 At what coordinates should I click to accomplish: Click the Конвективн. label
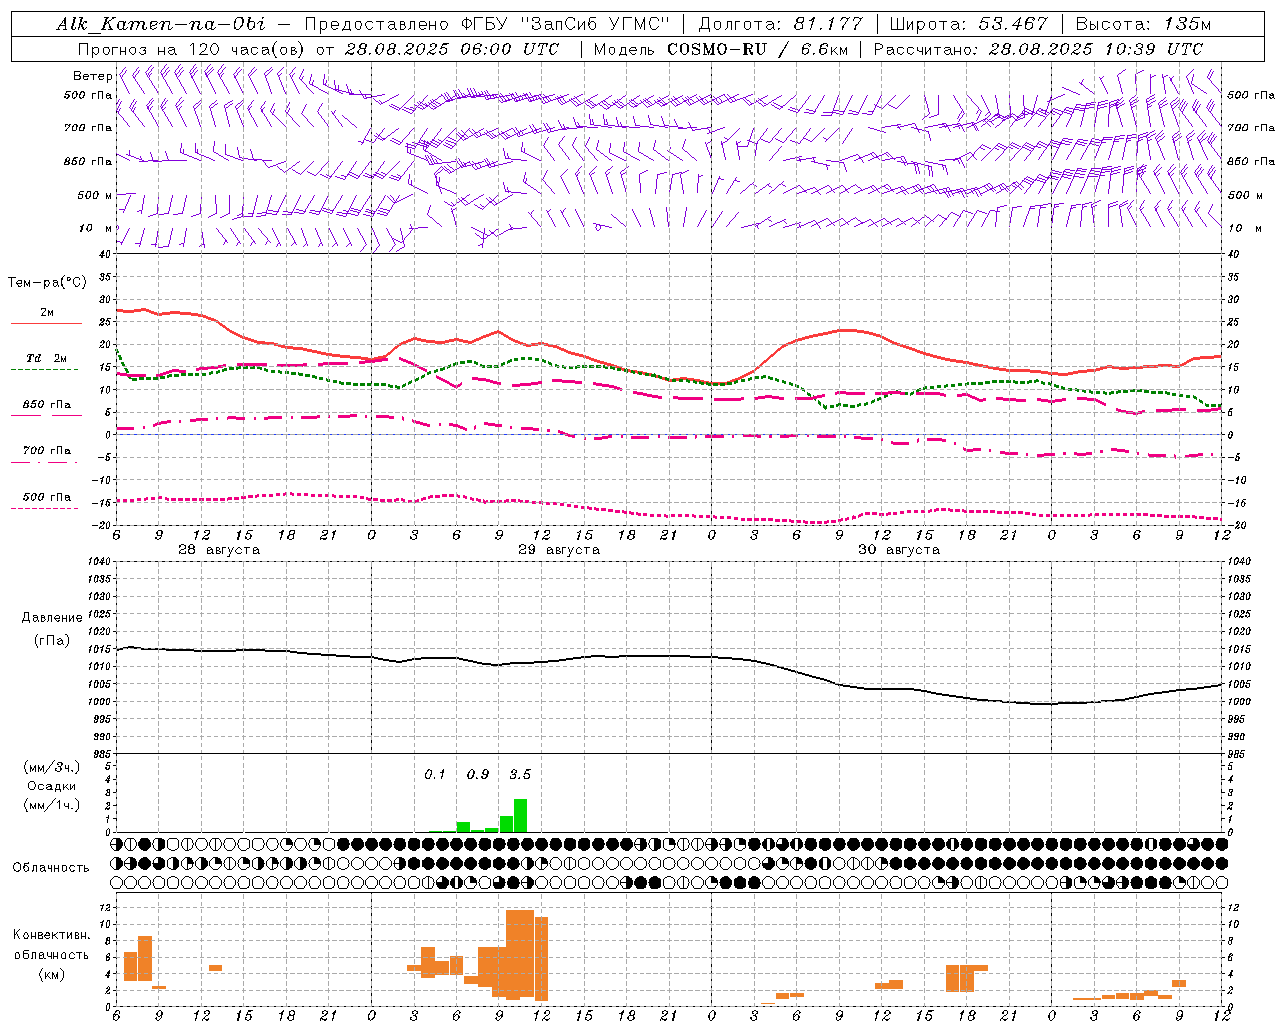coord(51,935)
